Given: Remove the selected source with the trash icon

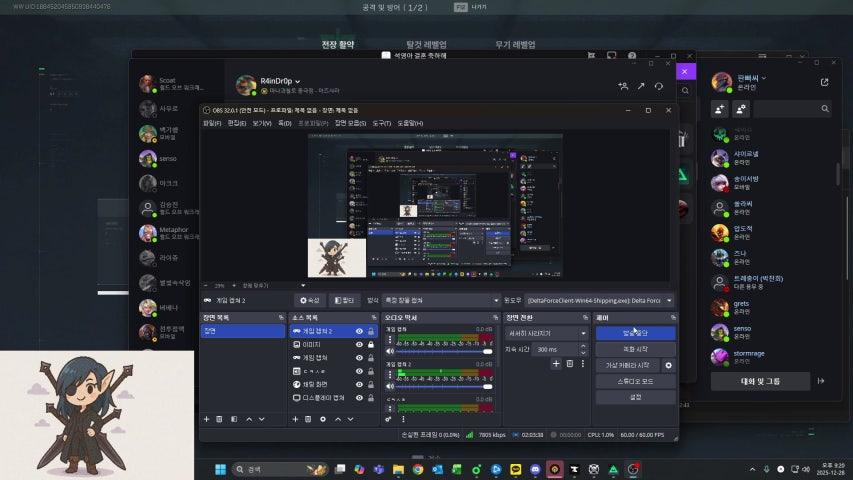Looking at the screenshot, I should [x=308, y=419].
